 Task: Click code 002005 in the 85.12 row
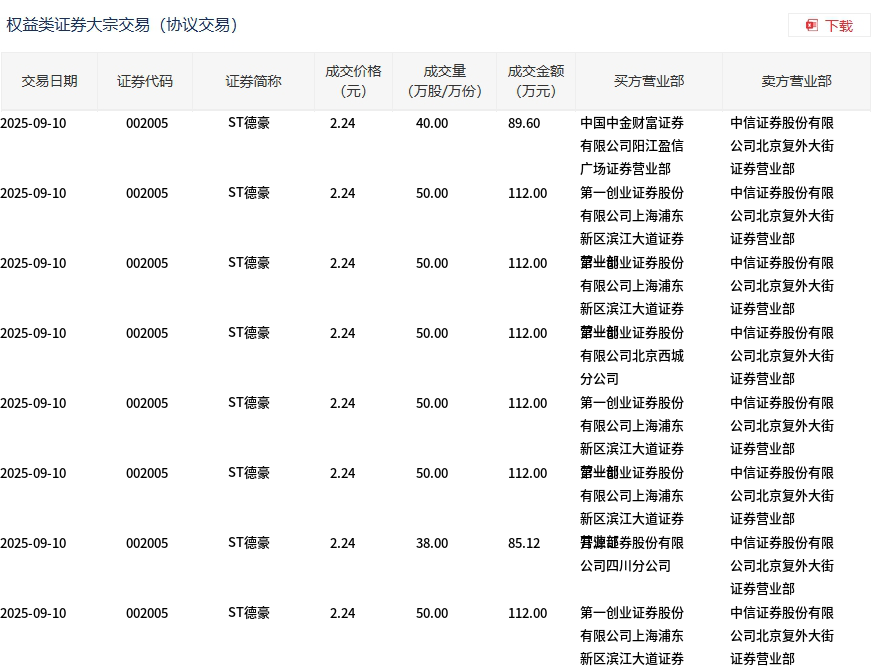147,543
